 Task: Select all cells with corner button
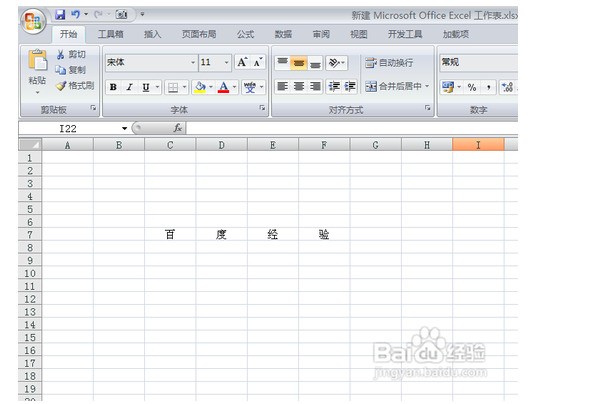coord(30,145)
